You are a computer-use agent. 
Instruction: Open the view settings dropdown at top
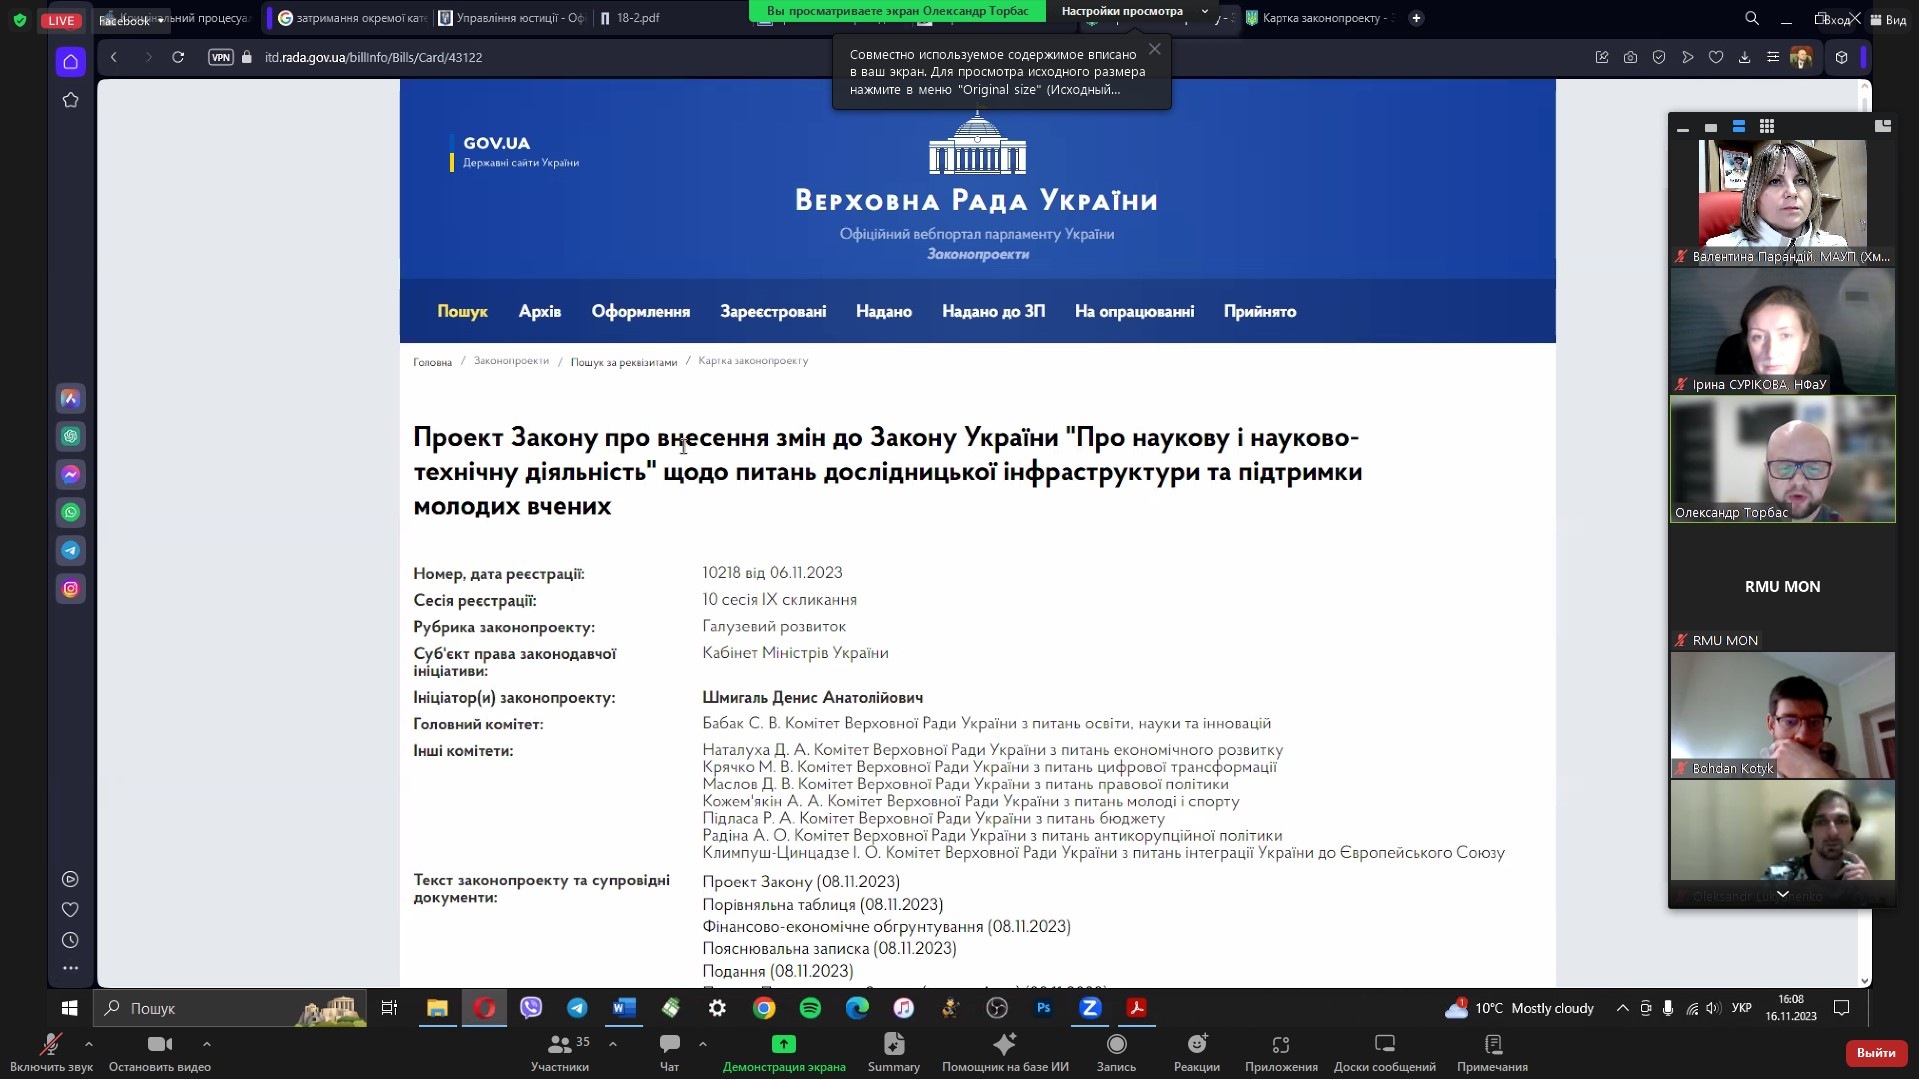1133,11
